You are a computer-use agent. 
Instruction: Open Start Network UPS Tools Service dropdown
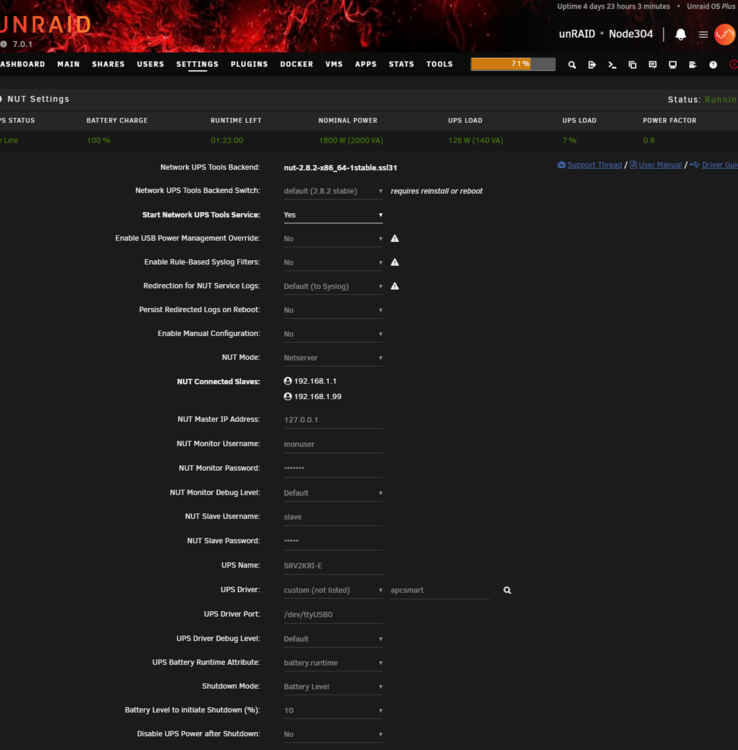(x=333, y=215)
